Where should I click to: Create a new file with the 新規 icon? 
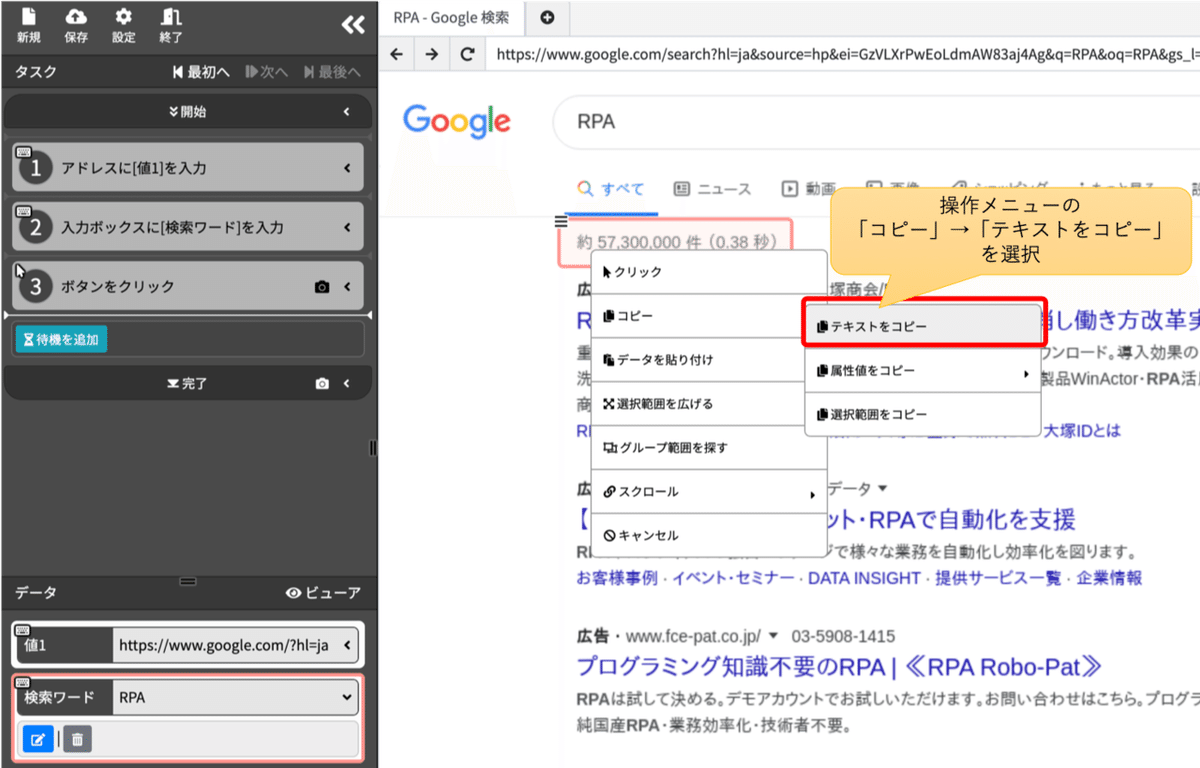tap(27, 24)
